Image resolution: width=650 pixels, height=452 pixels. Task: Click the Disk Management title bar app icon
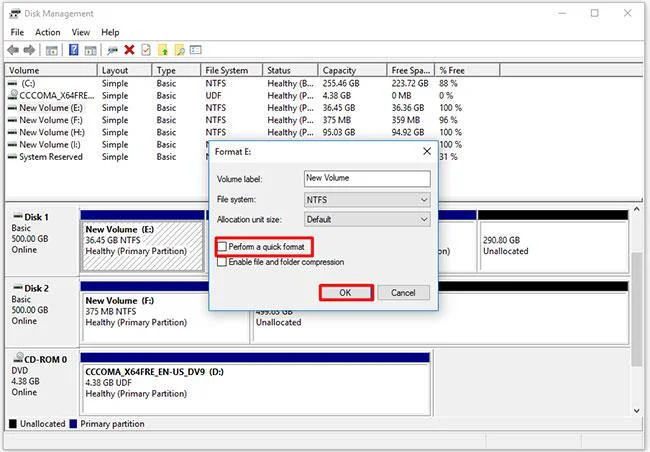tap(15, 14)
